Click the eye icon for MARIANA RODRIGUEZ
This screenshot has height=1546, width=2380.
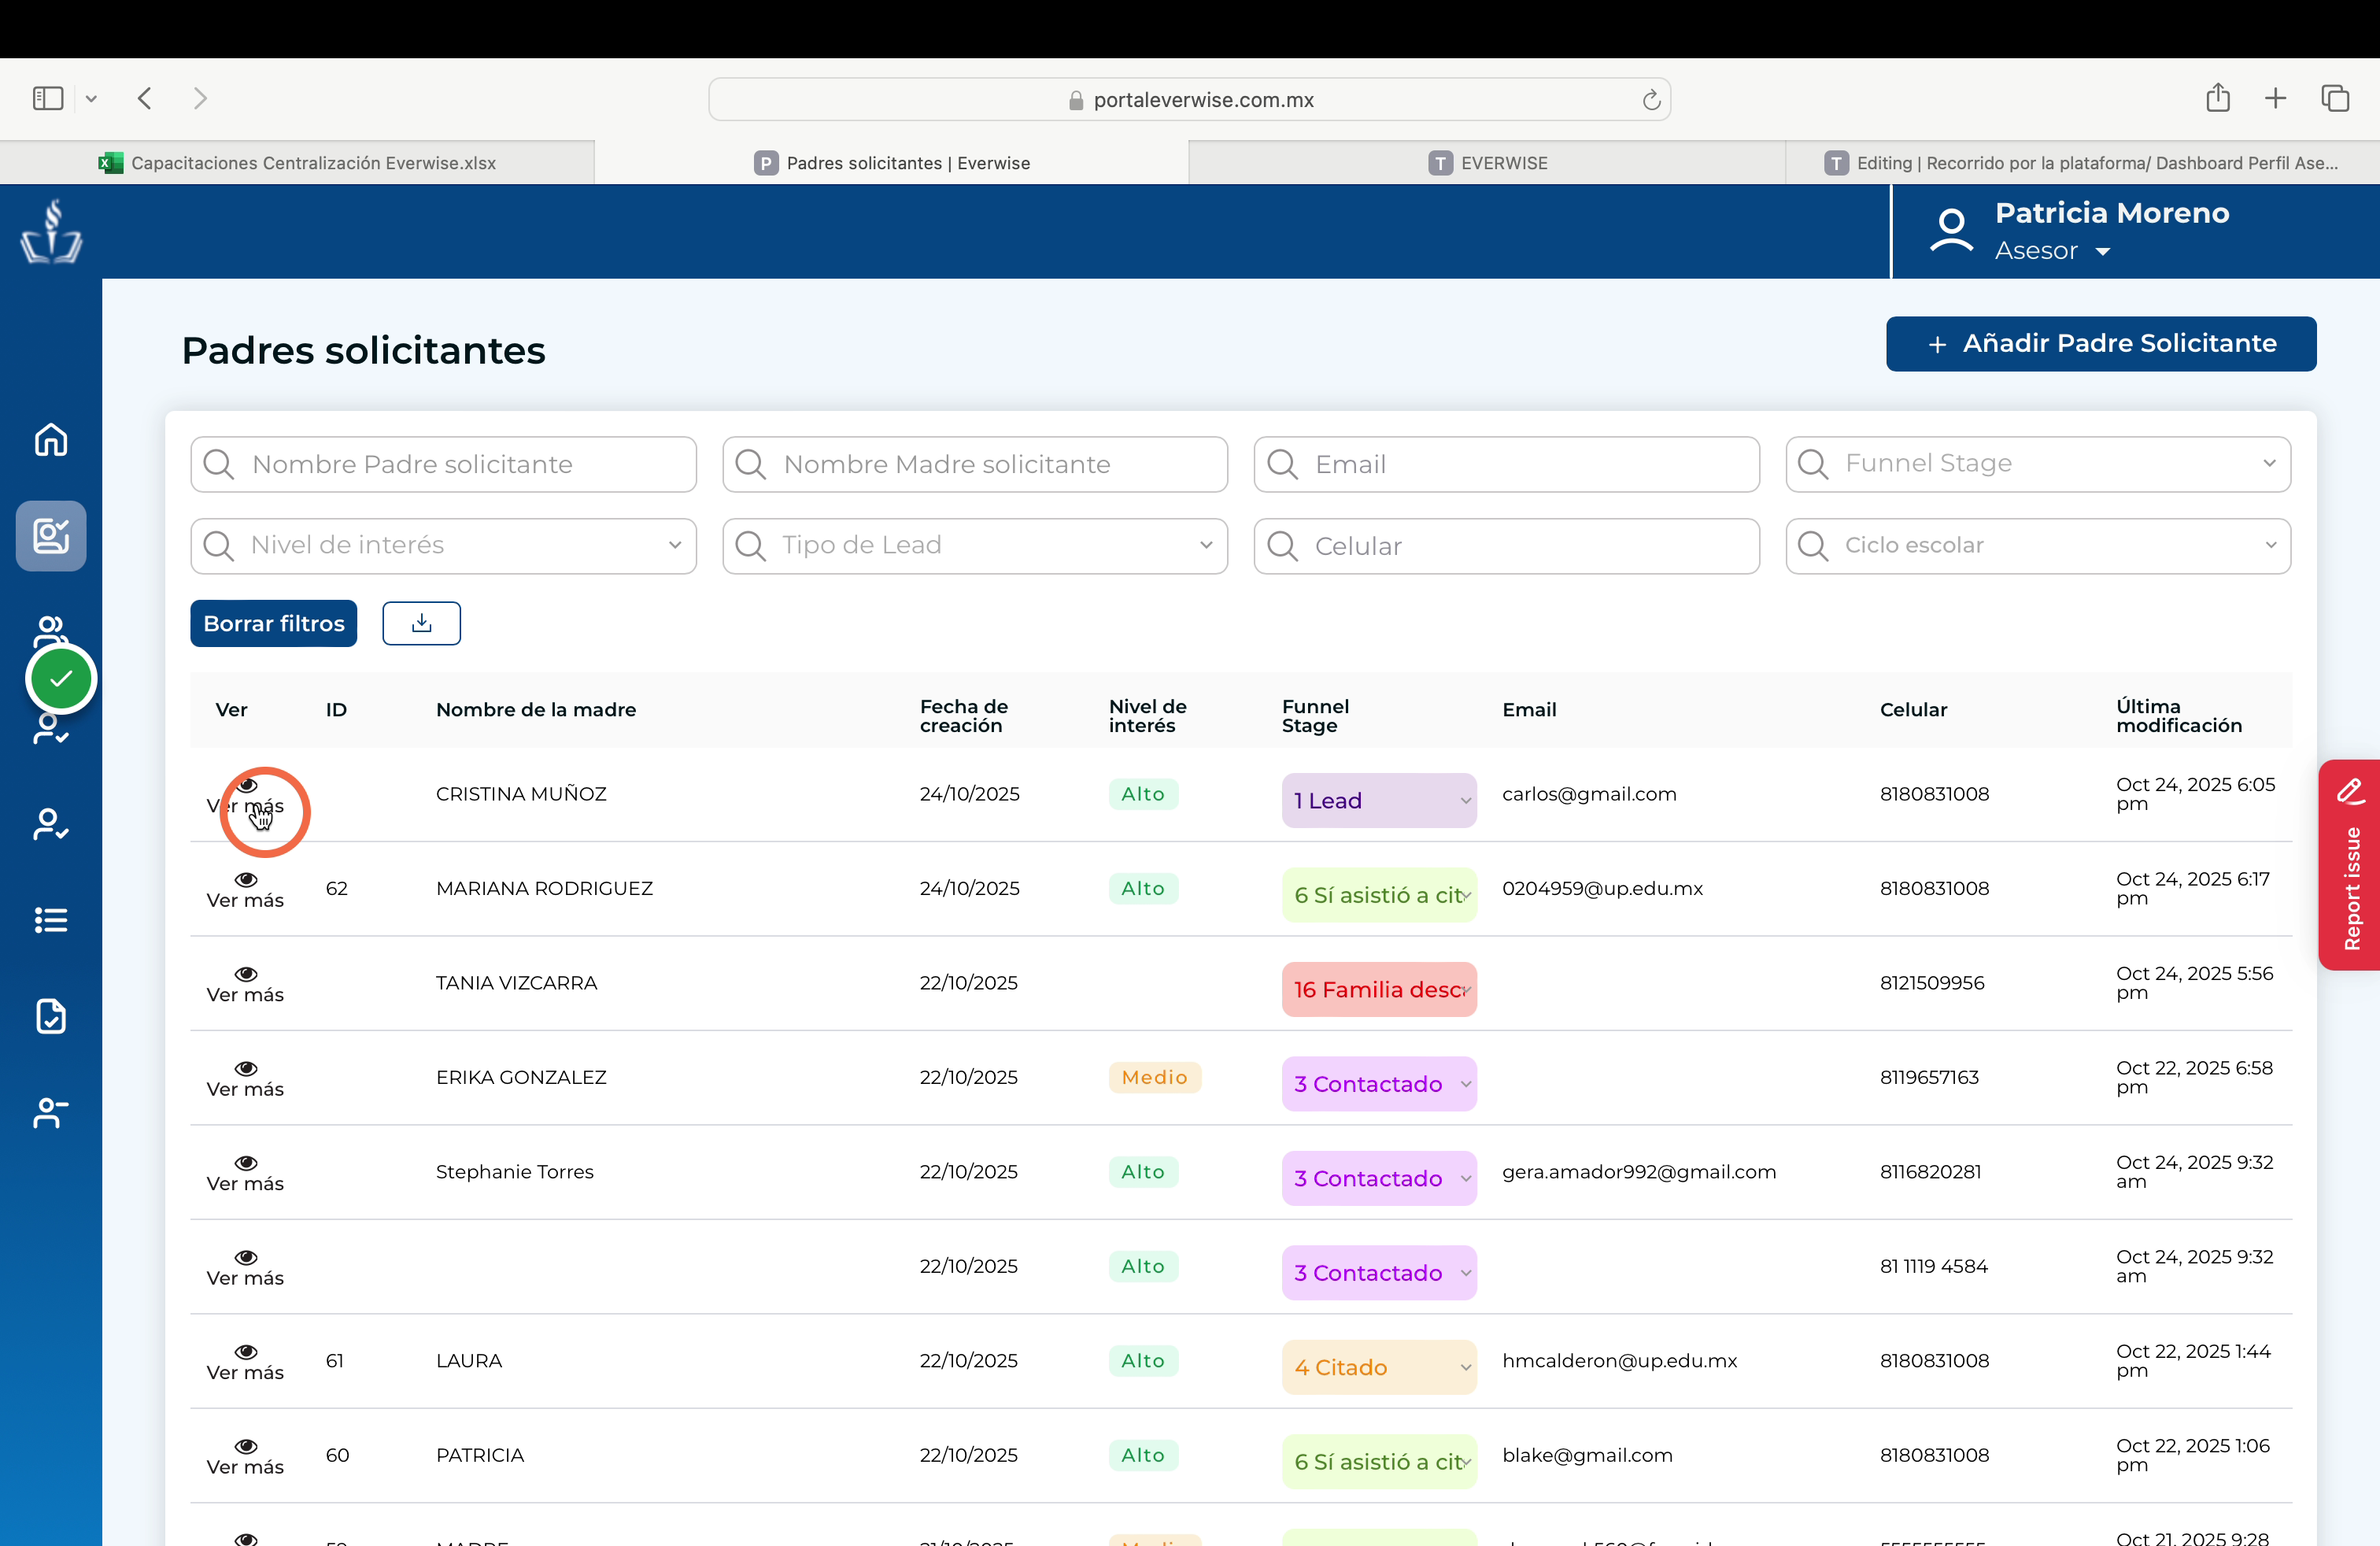(246, 879)
